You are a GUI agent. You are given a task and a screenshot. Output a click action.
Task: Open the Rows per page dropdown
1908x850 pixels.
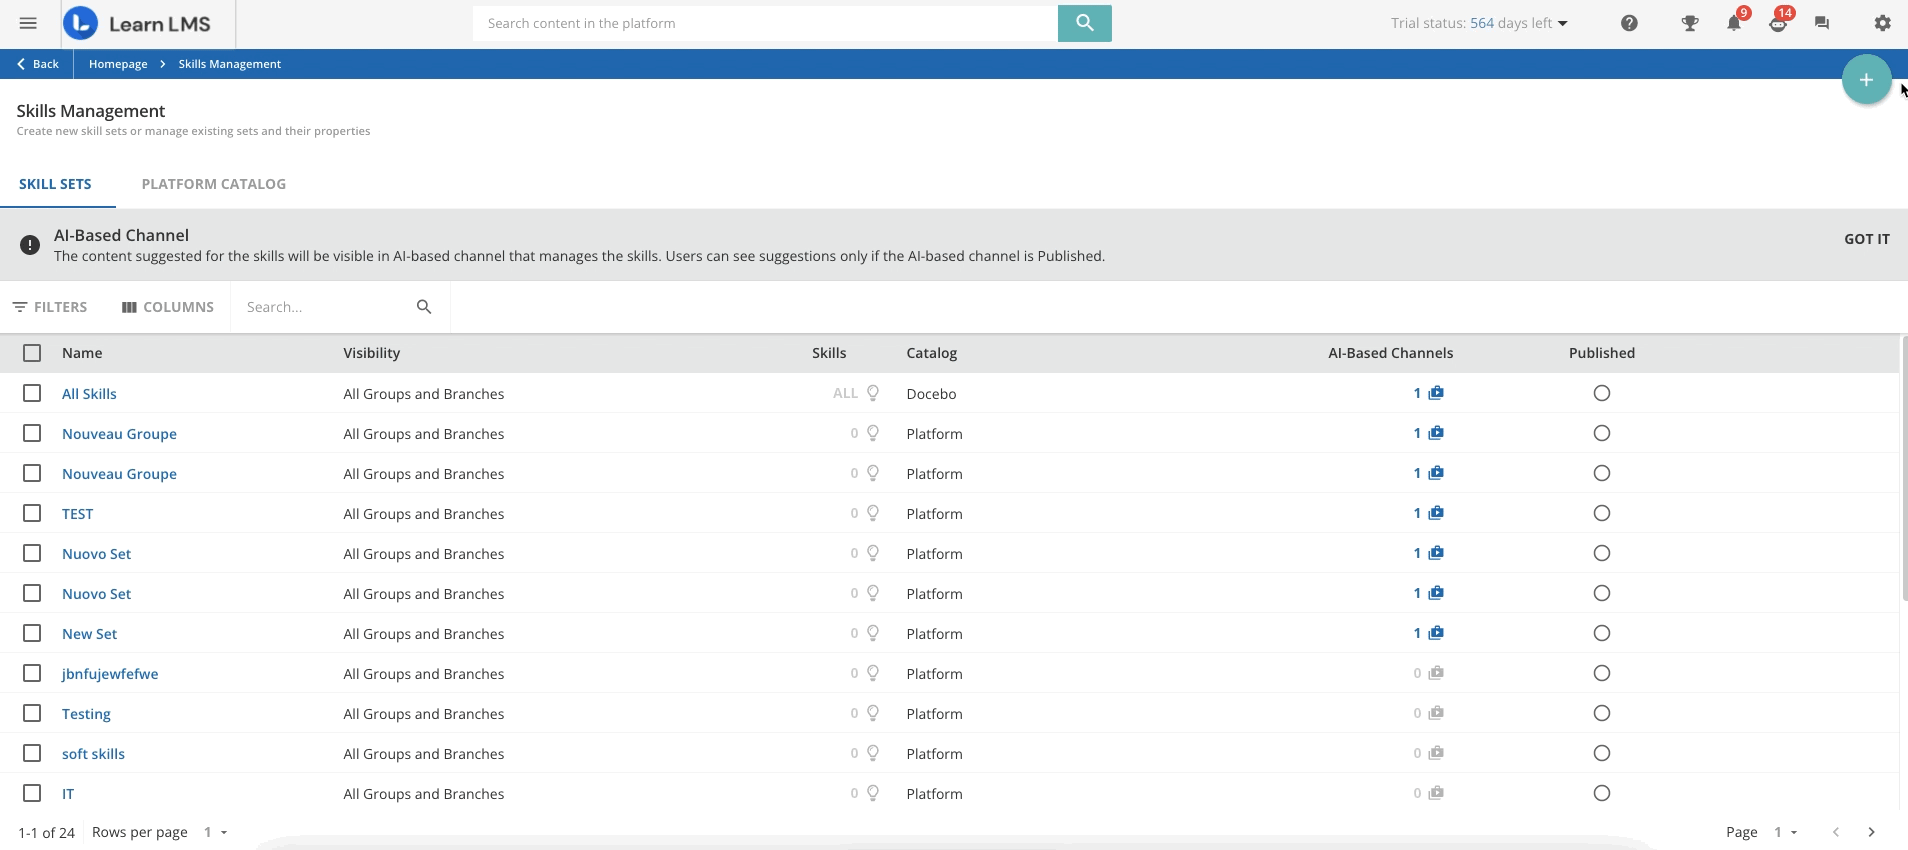(216, 832)
